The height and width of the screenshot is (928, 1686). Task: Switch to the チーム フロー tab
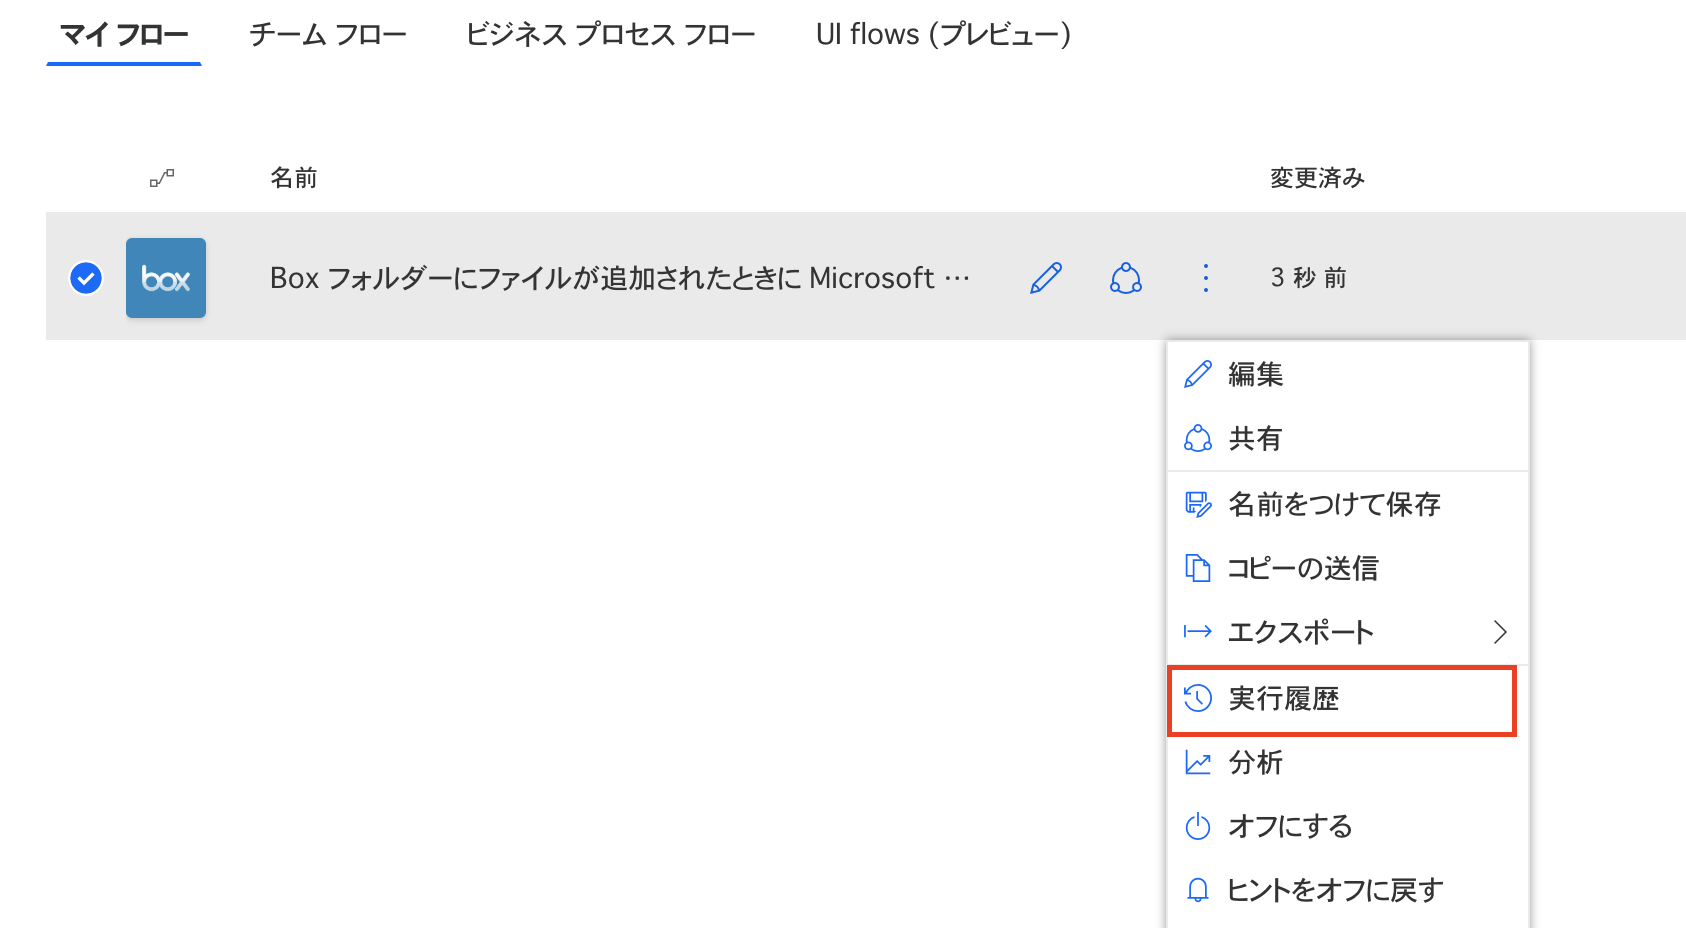tap(328, 33)
